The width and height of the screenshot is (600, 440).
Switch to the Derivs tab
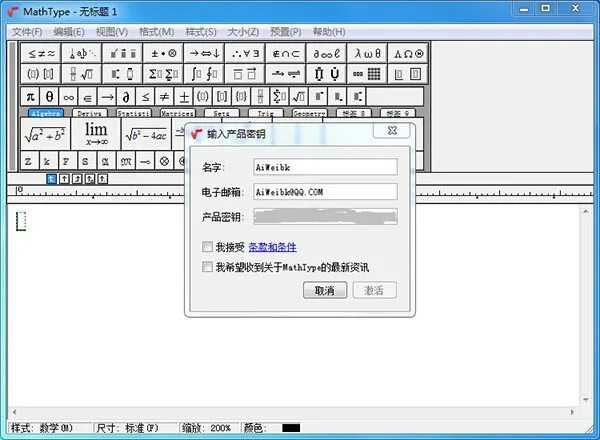(90, 113)
